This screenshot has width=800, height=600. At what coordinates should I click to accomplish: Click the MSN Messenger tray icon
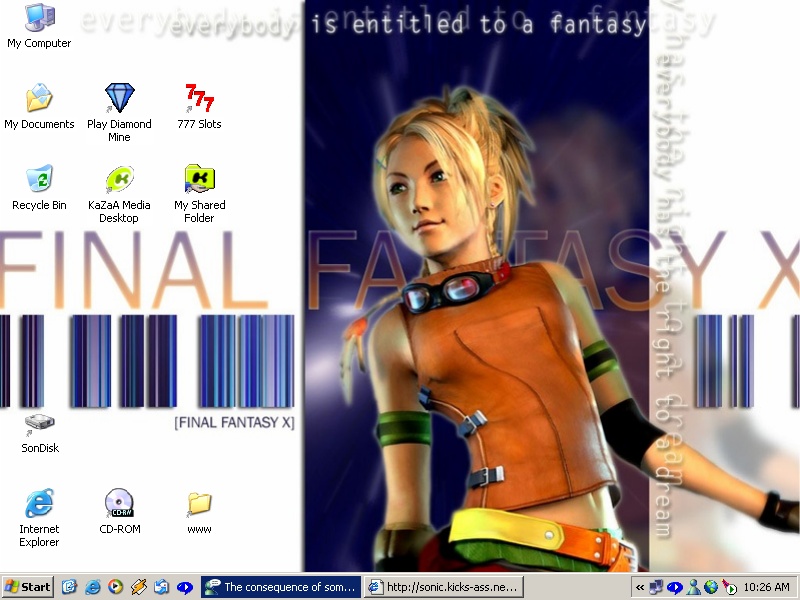[x=693, y=587]
